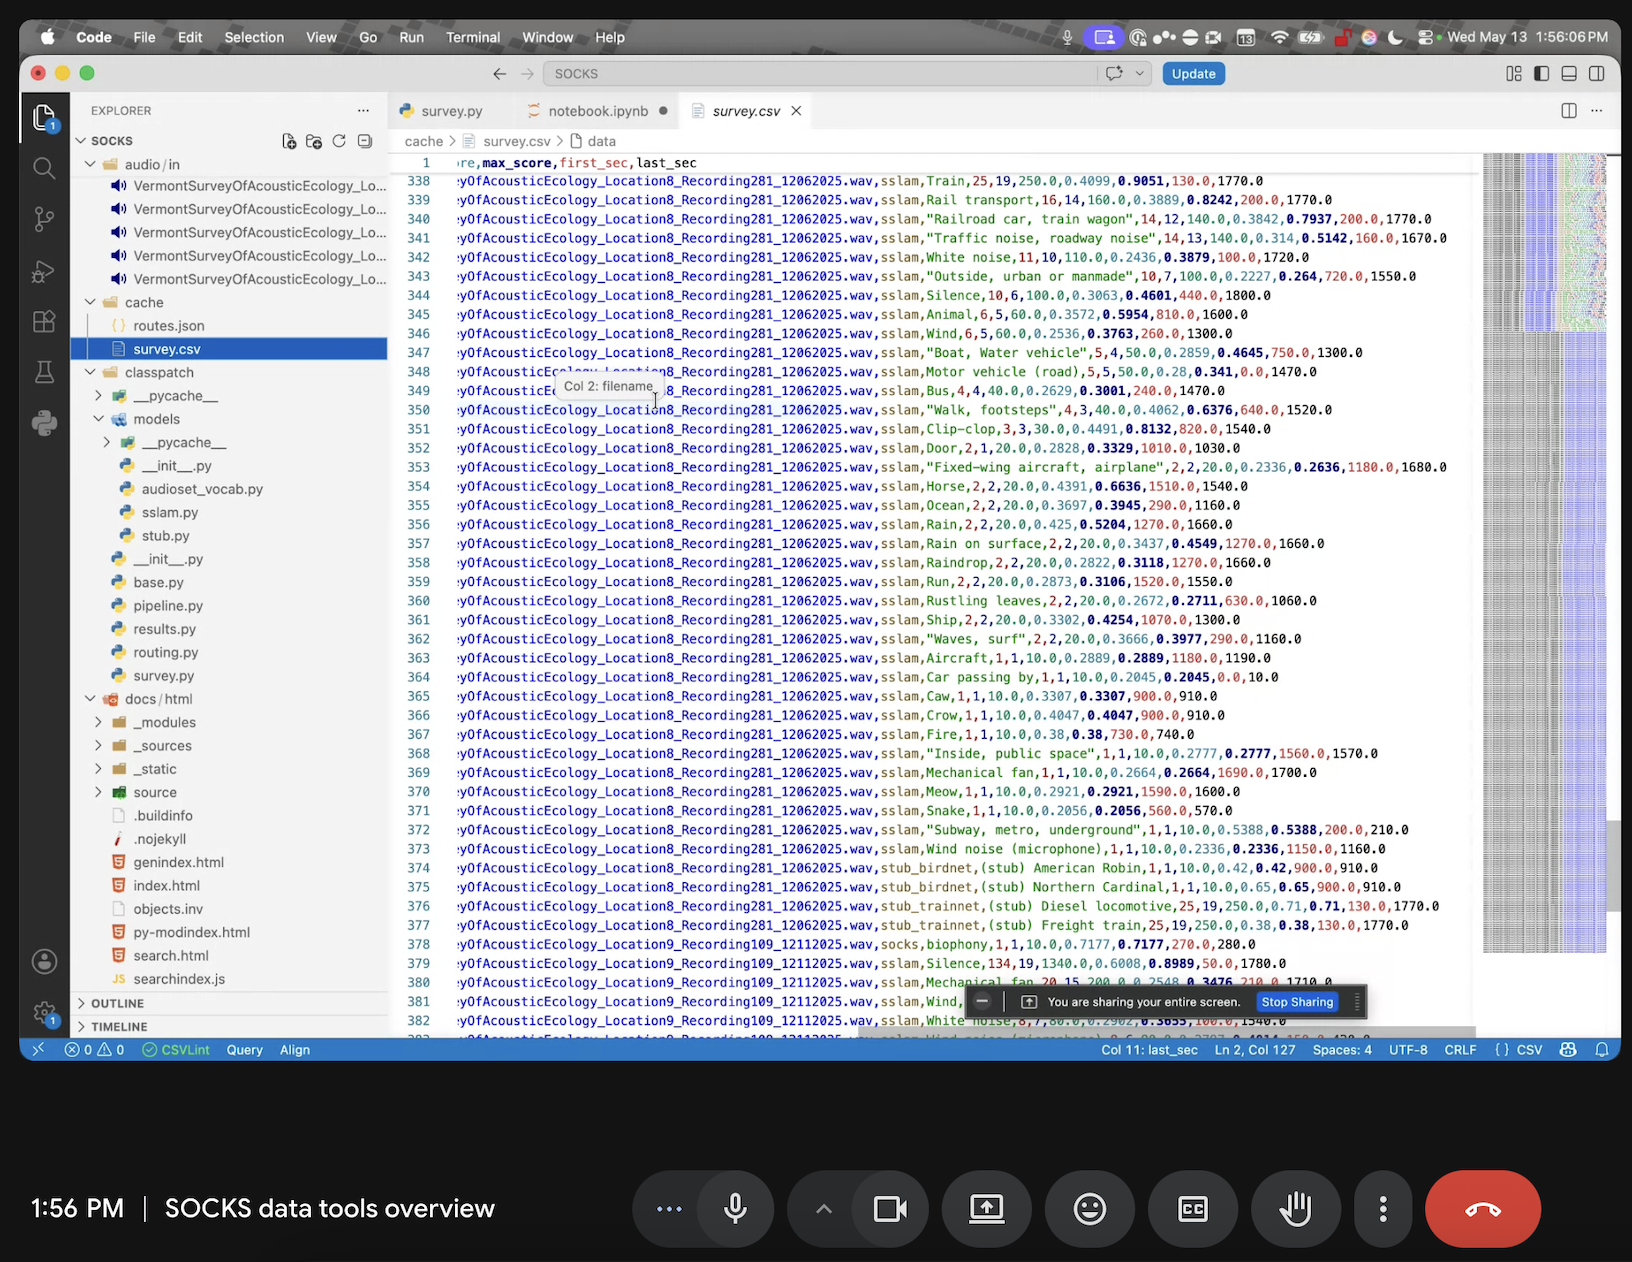The width and height of the screenshot is (1632, 1262).
Task: Toggle Meet screen presentation button
Action: pos(986,1209)
